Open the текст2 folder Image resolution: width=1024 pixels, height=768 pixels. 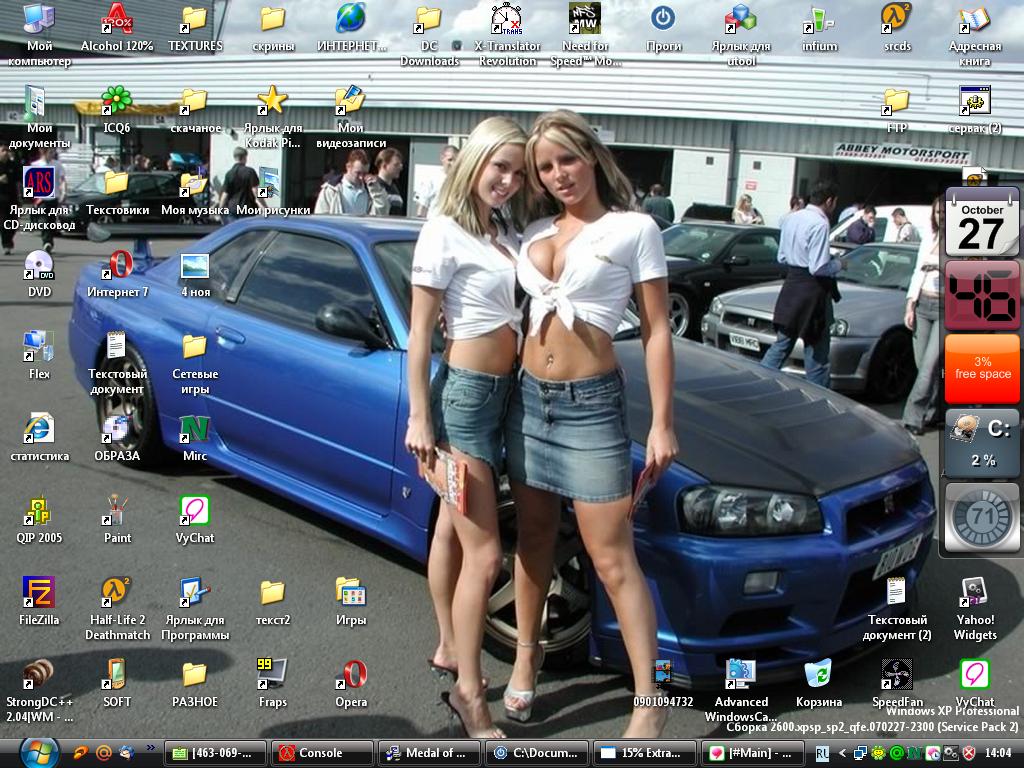[x=272, y=593]
